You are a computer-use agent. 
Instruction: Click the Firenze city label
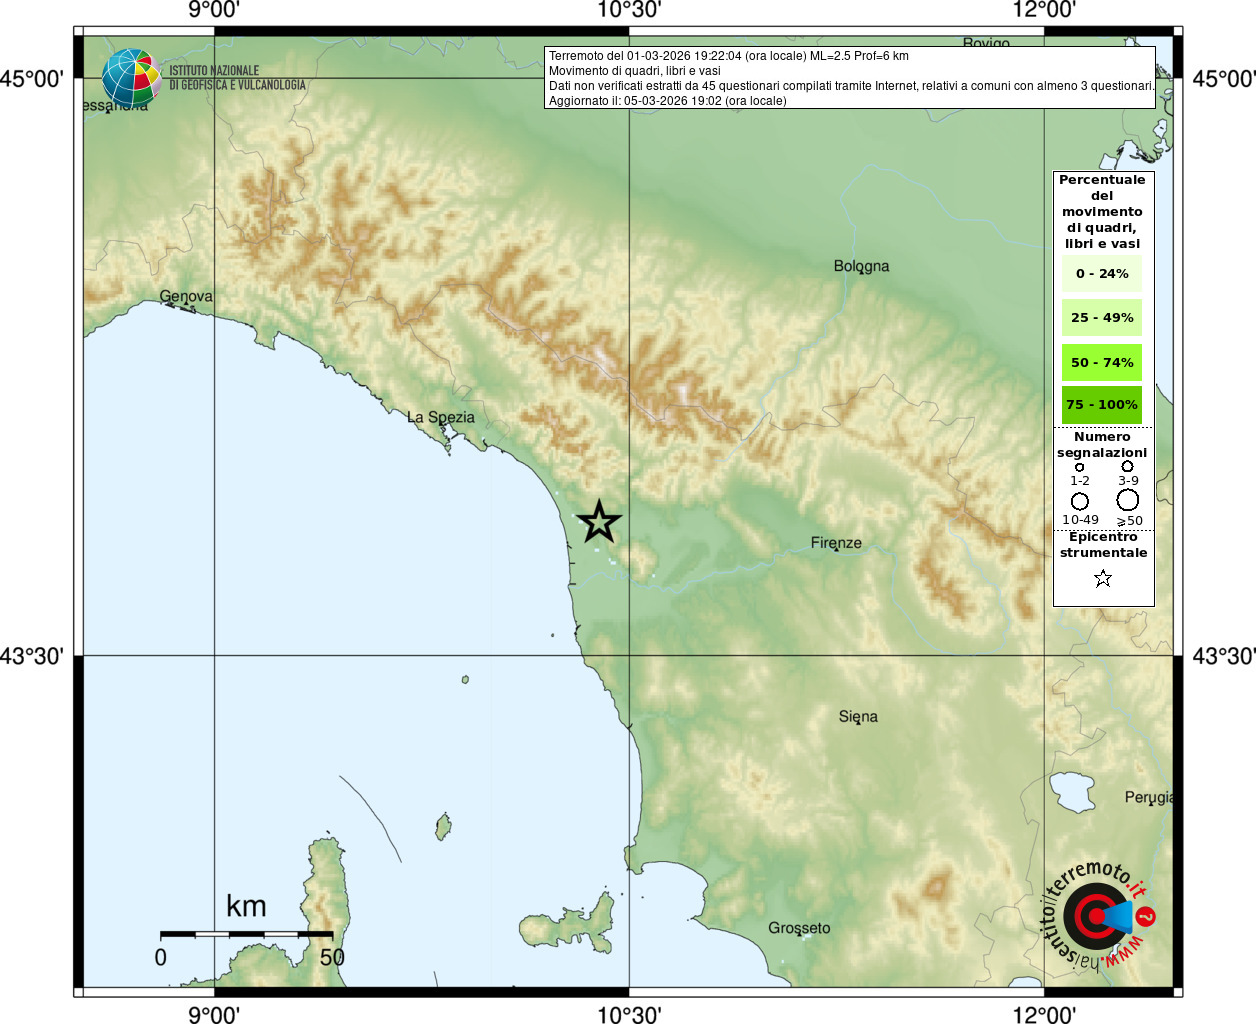click(x=836, y=543)
